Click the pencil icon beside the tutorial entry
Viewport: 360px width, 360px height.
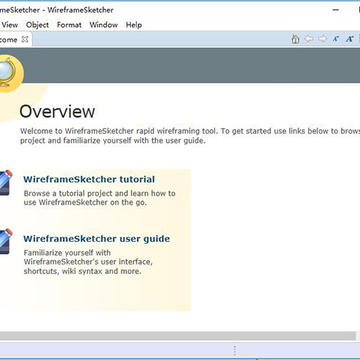[x=5, y=182]
